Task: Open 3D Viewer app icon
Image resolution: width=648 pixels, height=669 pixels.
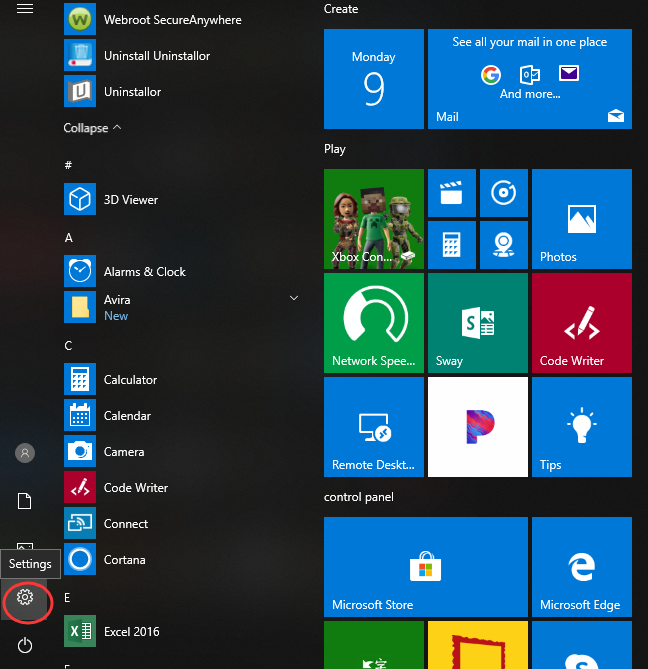Action: (x=80, y=199)
